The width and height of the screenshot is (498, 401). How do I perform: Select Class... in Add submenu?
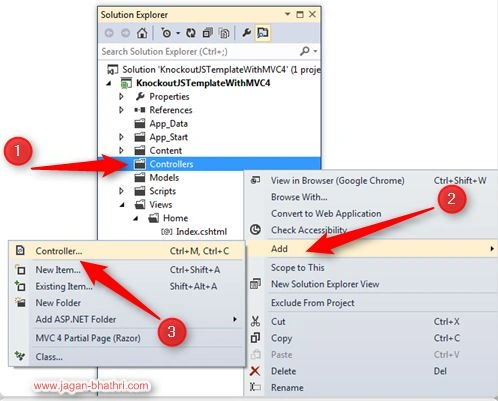pyautogui.click(x=126, y=357)
